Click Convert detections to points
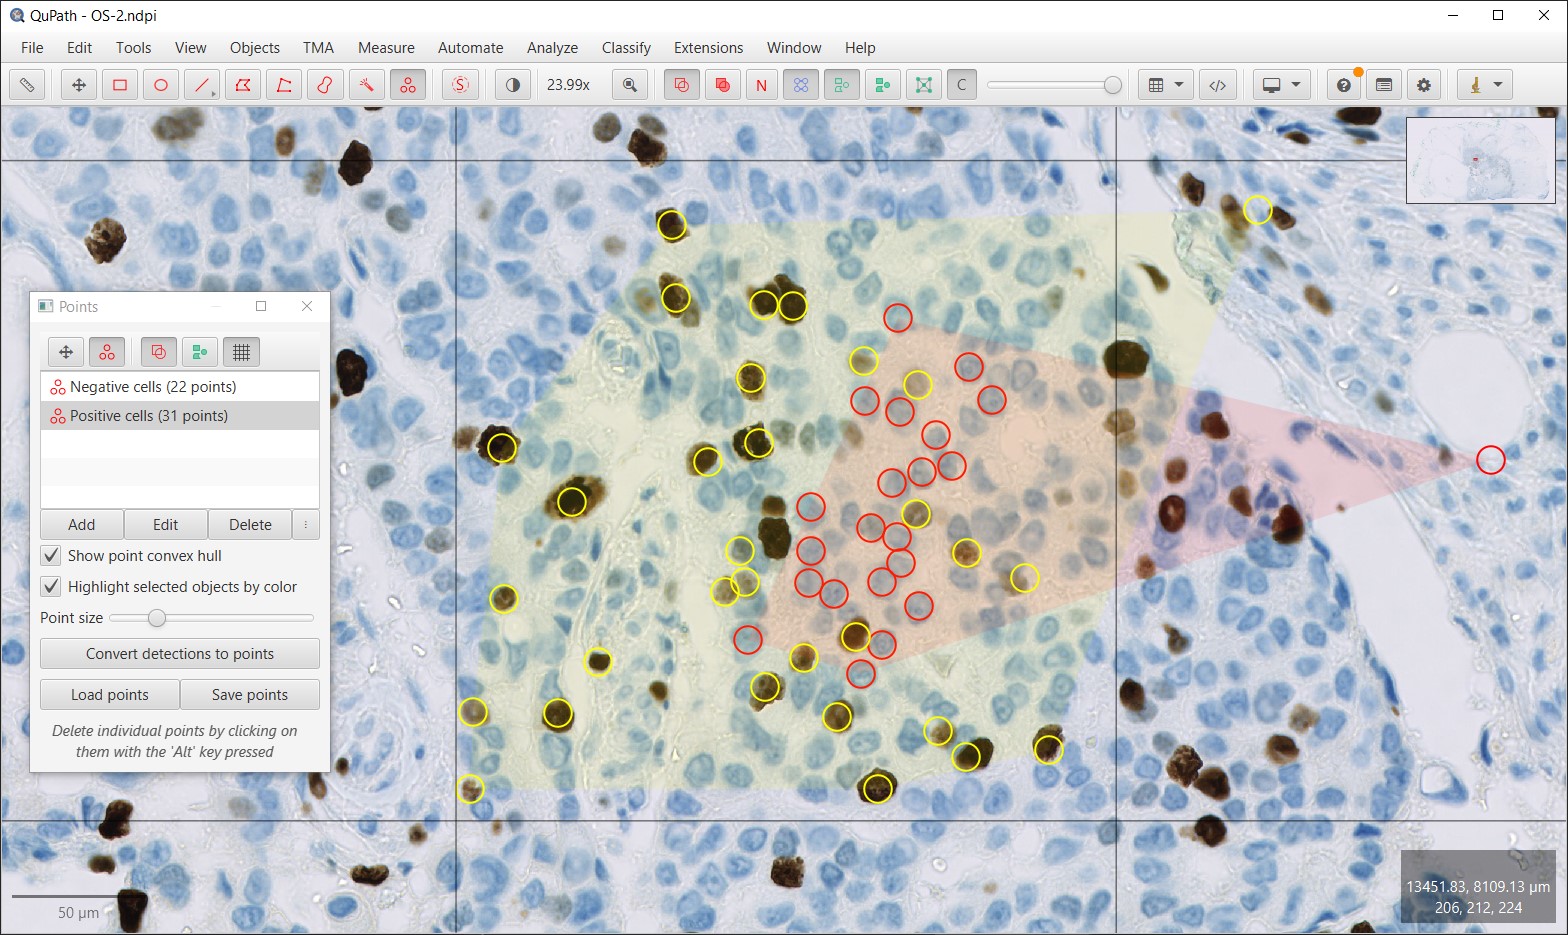Viewport: 1568px width, 935px height. pos(180,654)
